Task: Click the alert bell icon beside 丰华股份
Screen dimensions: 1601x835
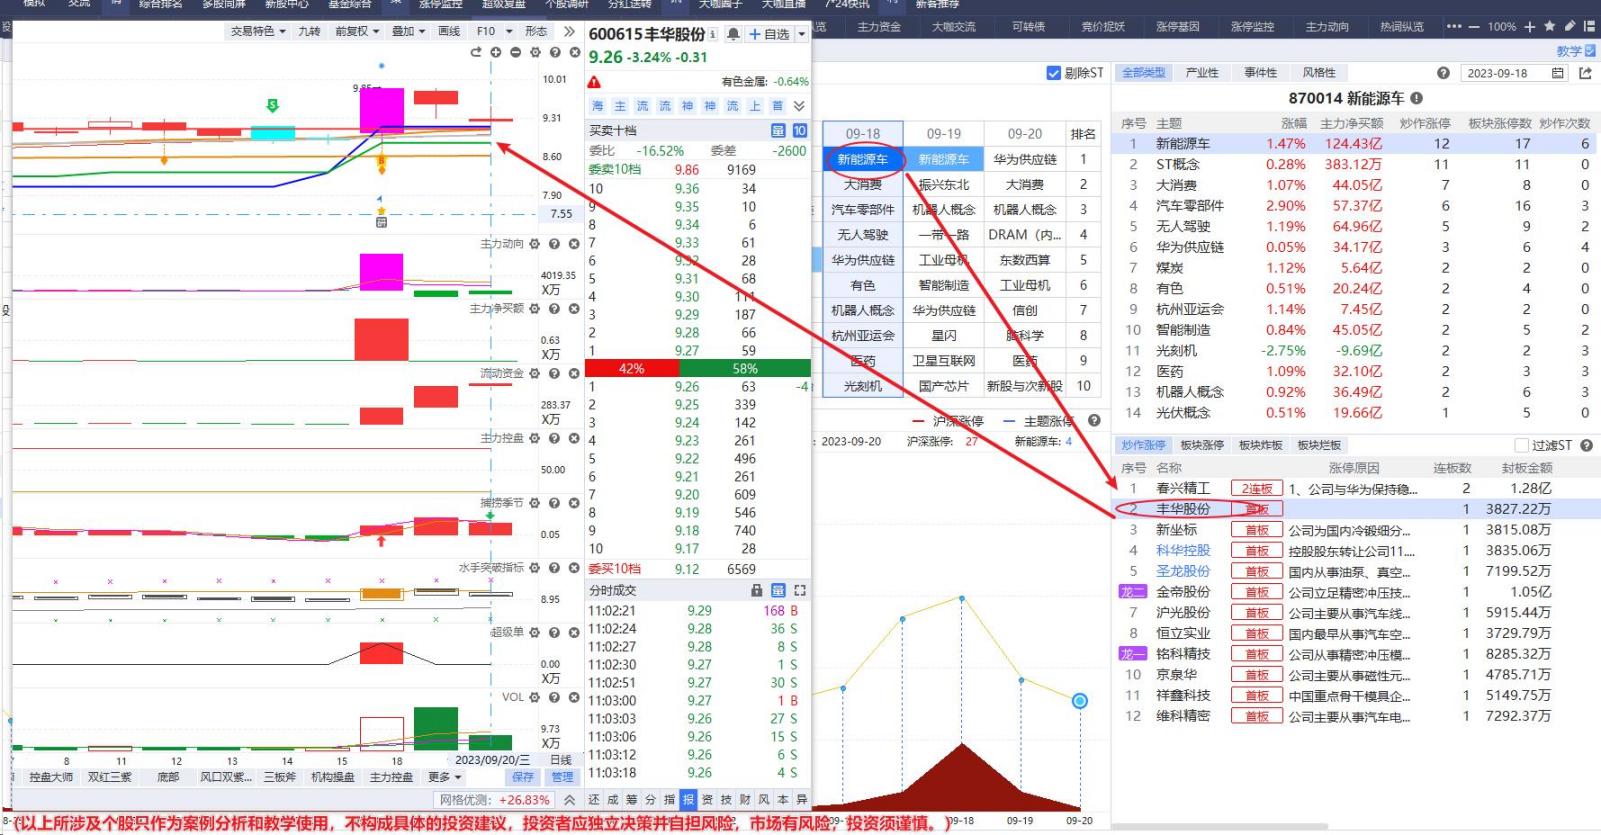Action: point(733,34)
